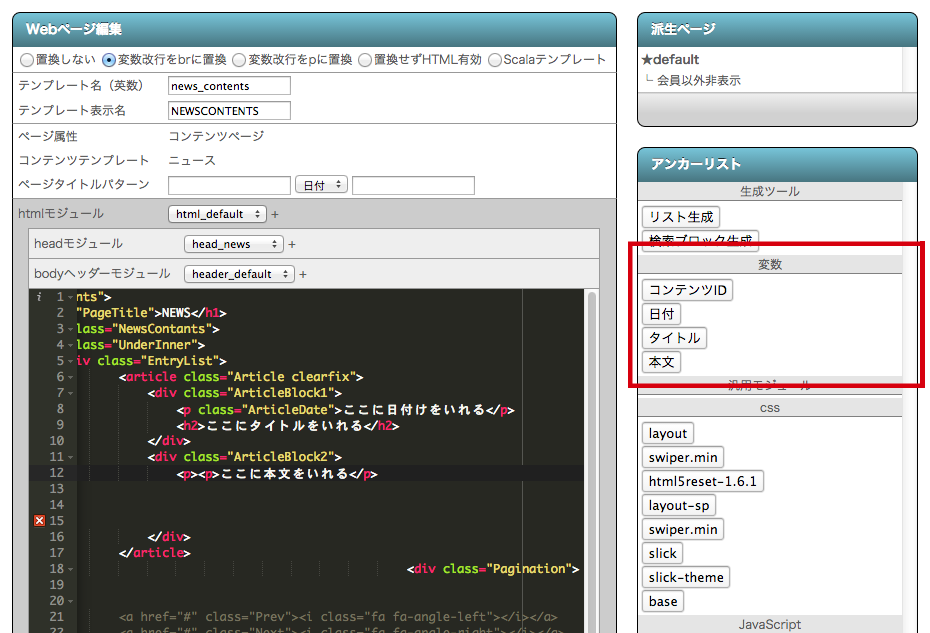Click the 生成ツール section header

coord(770,192)
